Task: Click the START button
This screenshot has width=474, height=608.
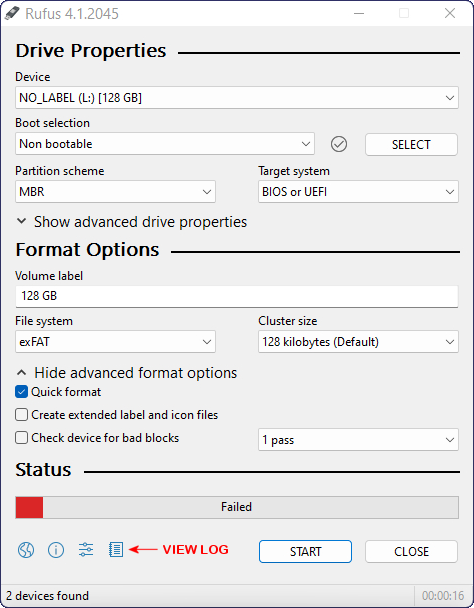Action: pos(306,551)
